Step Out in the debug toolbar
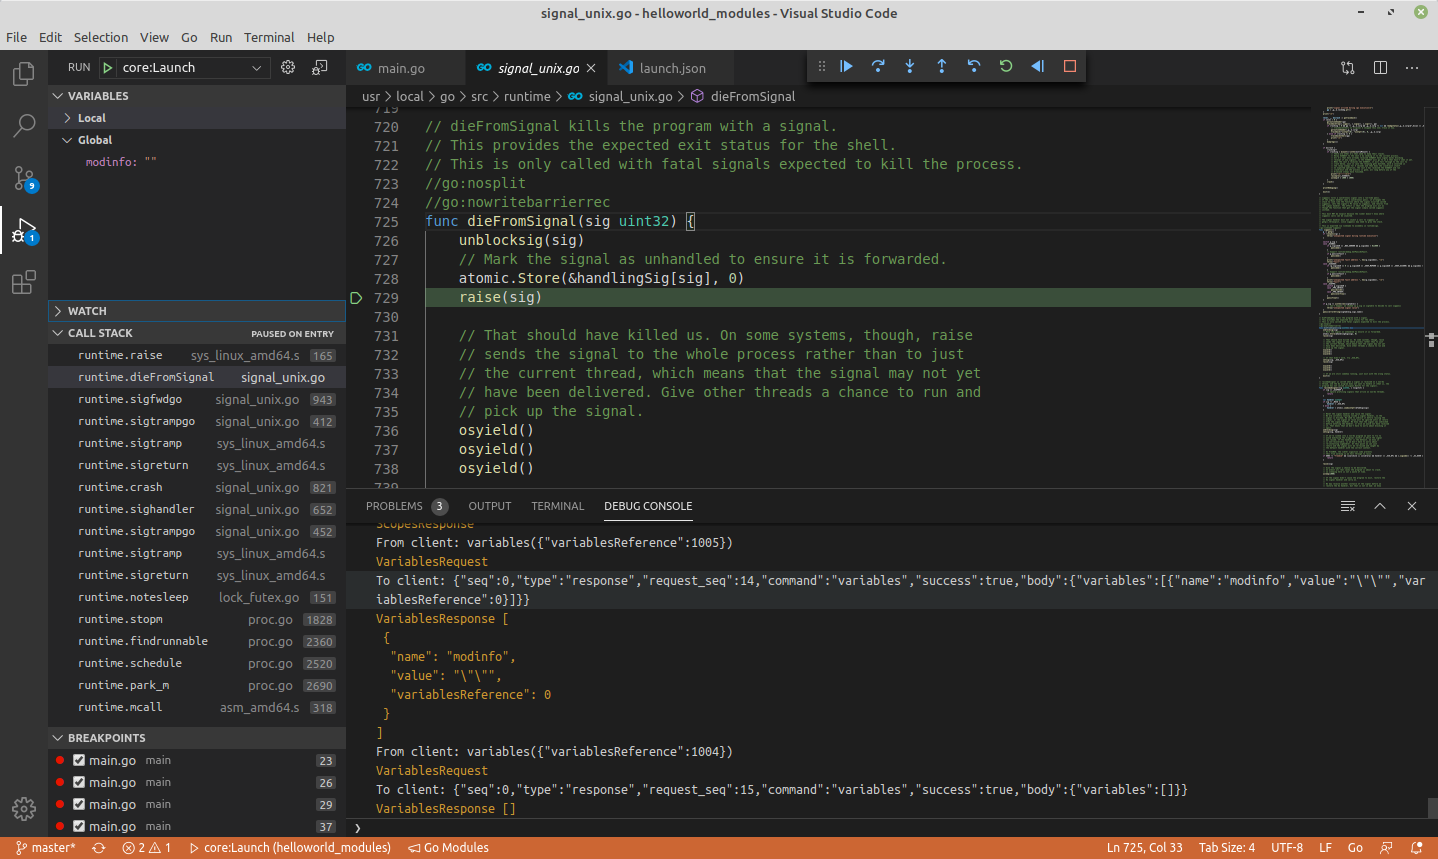The image size is (1438, 859). [942, 66]
